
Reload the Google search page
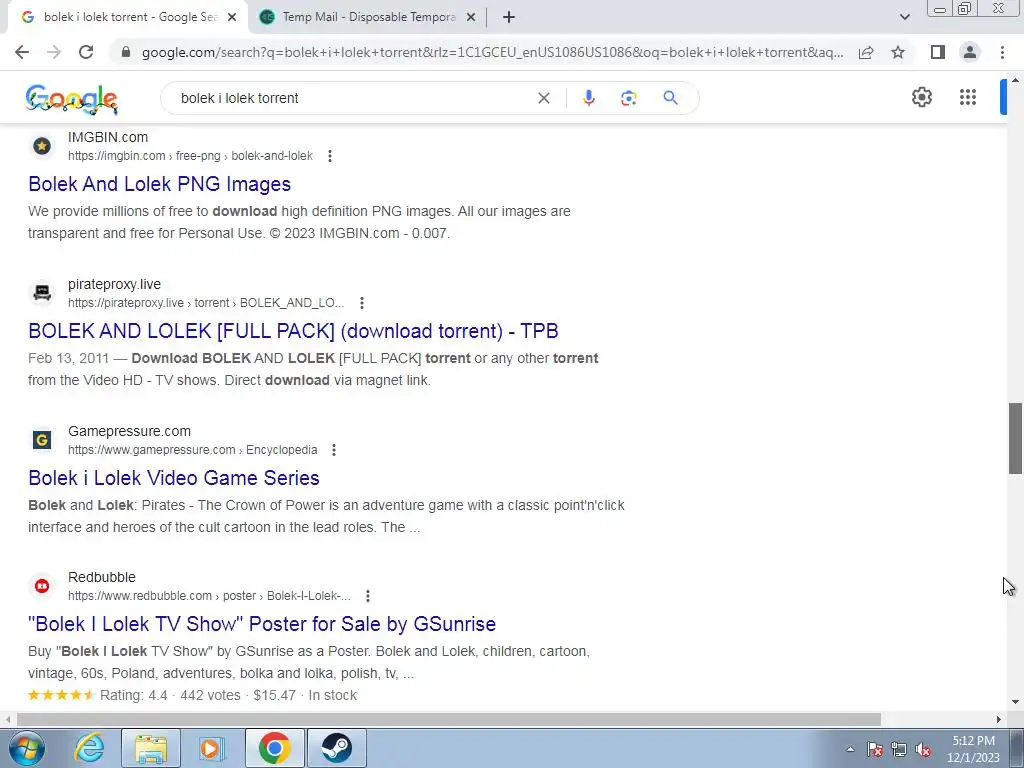pos(86,52)
